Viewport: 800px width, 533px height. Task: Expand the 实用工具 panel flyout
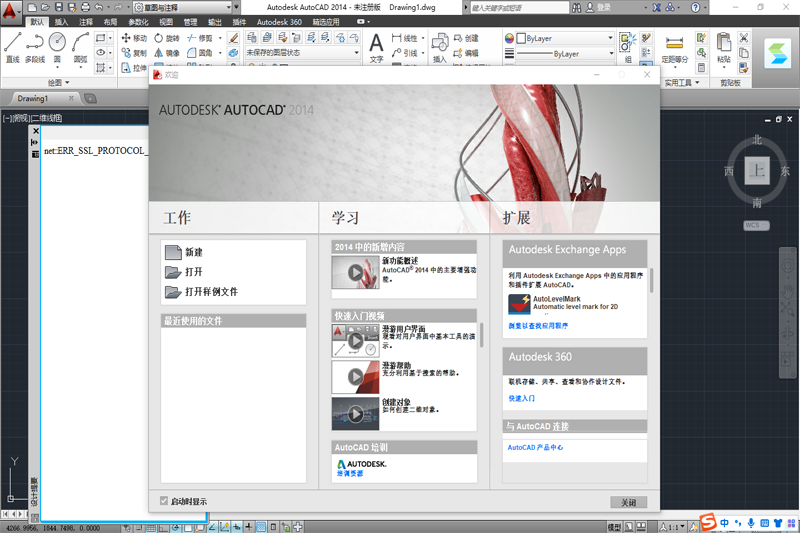682,83
